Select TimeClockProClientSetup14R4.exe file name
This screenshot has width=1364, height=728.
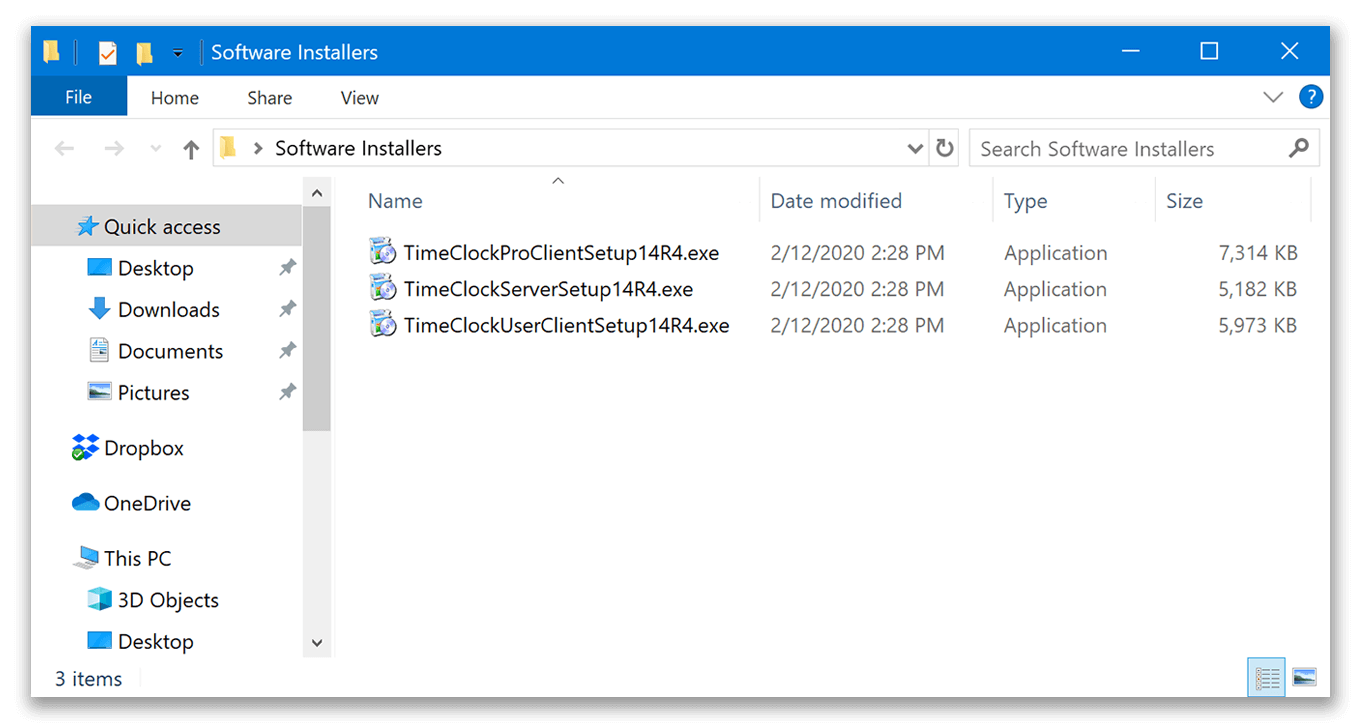[x=561, y=253]
